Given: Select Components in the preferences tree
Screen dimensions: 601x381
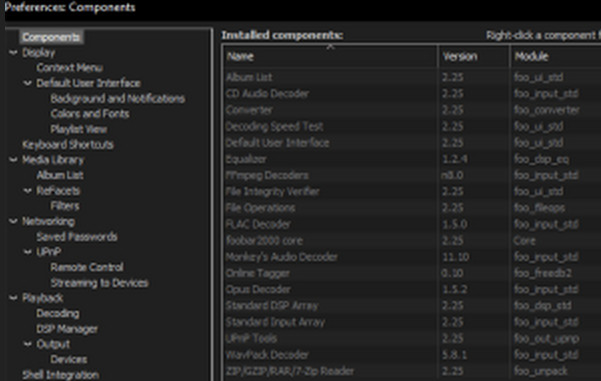Looking at the screenshot, I should pyautogui.click(x=51, y=37).
